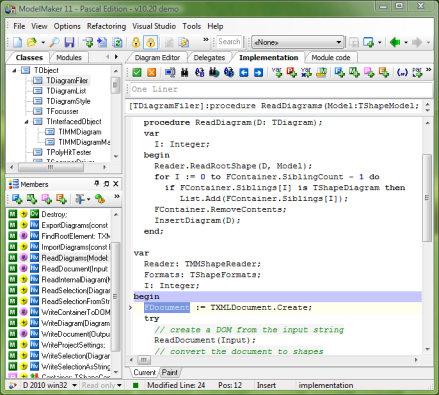Toggle the highlighted unlock padlock button
The width and height of the screenshot is (439, 395).
[x=150, y=42]
